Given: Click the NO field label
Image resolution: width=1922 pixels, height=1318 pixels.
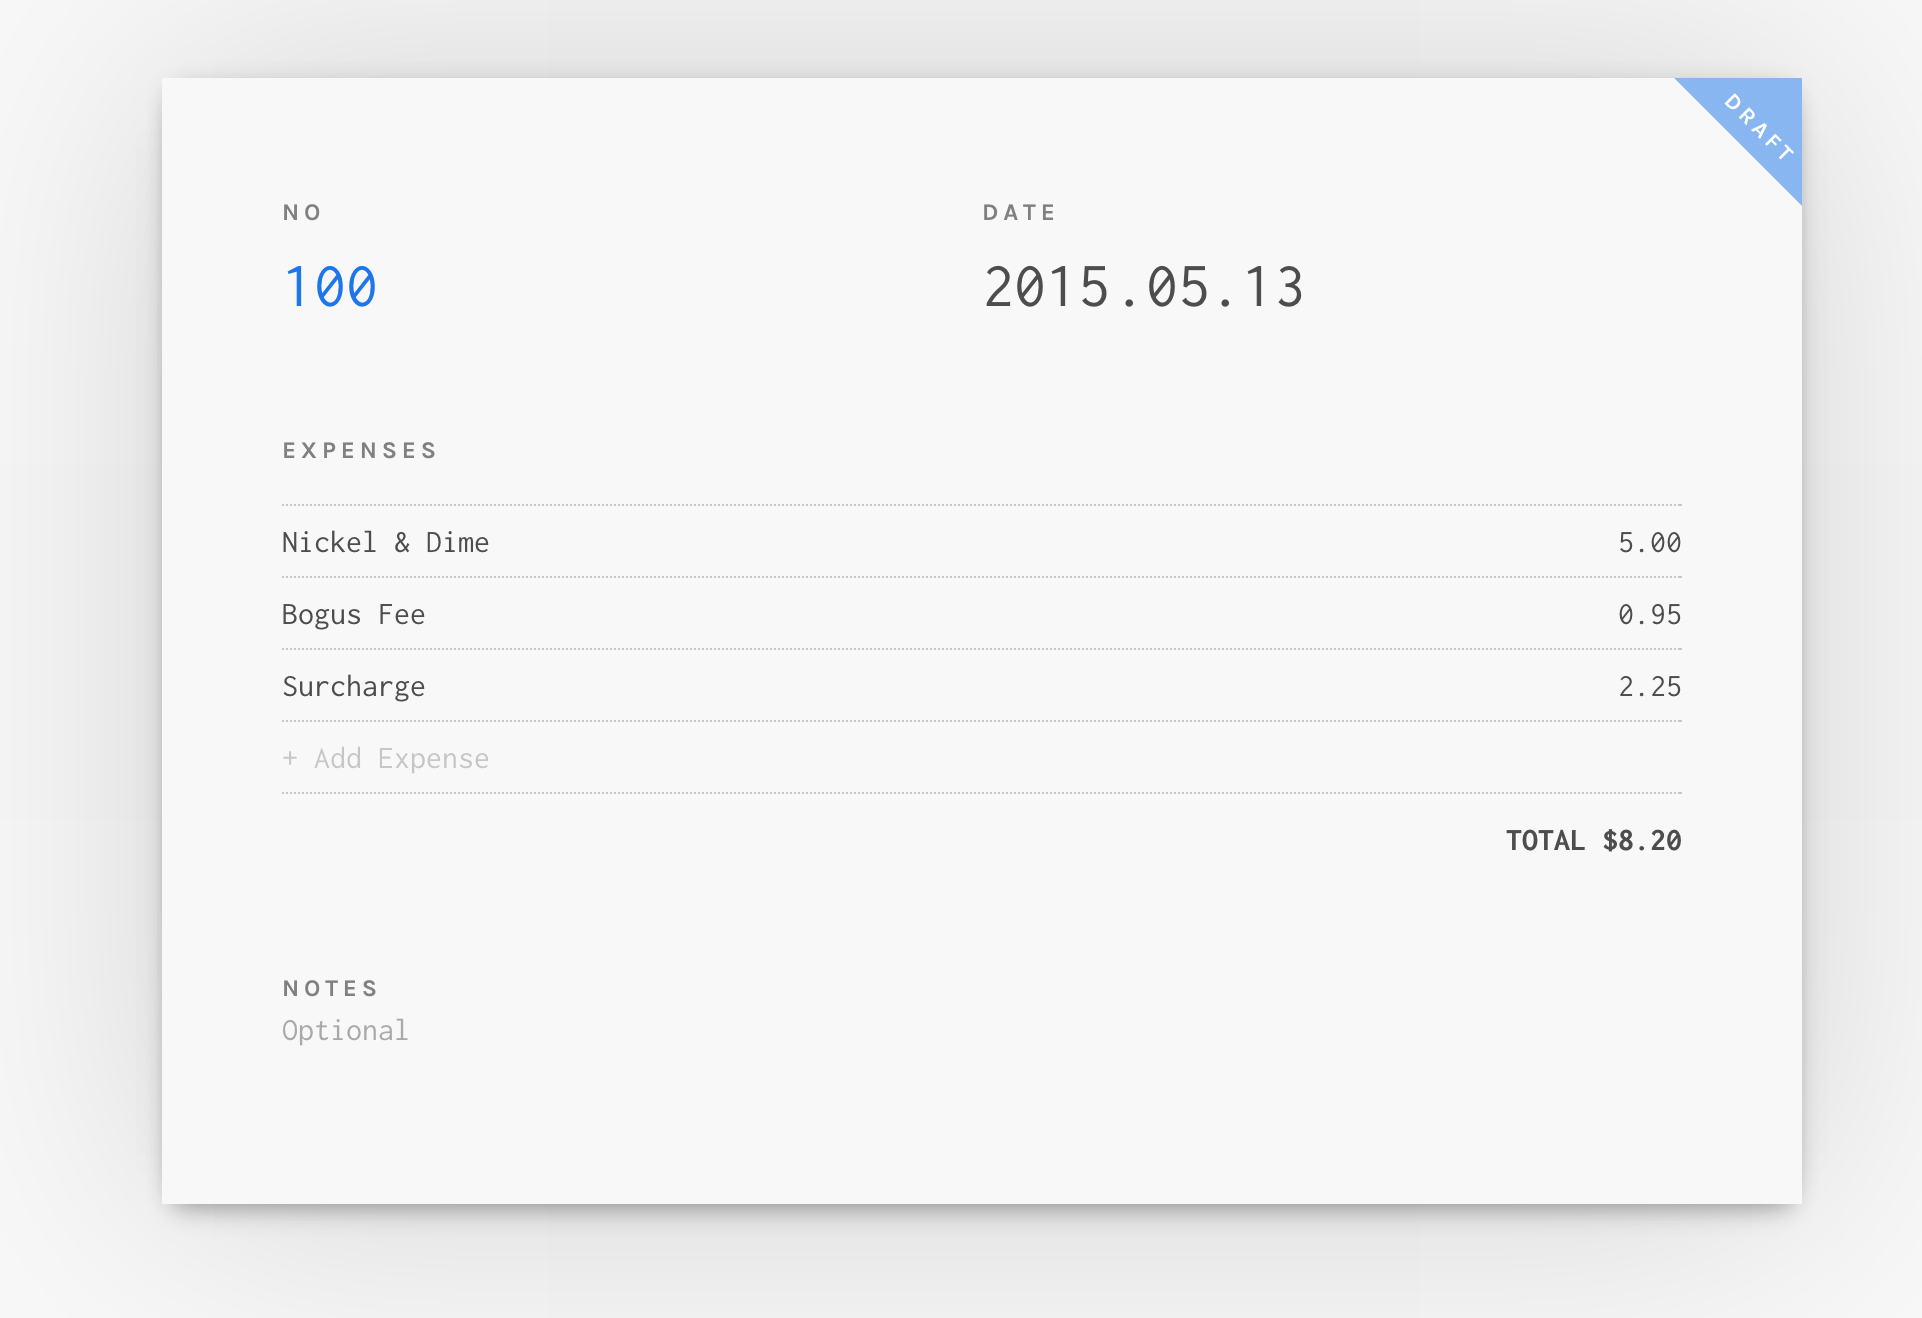Looking at the screenshot, I should coord(302,212).
